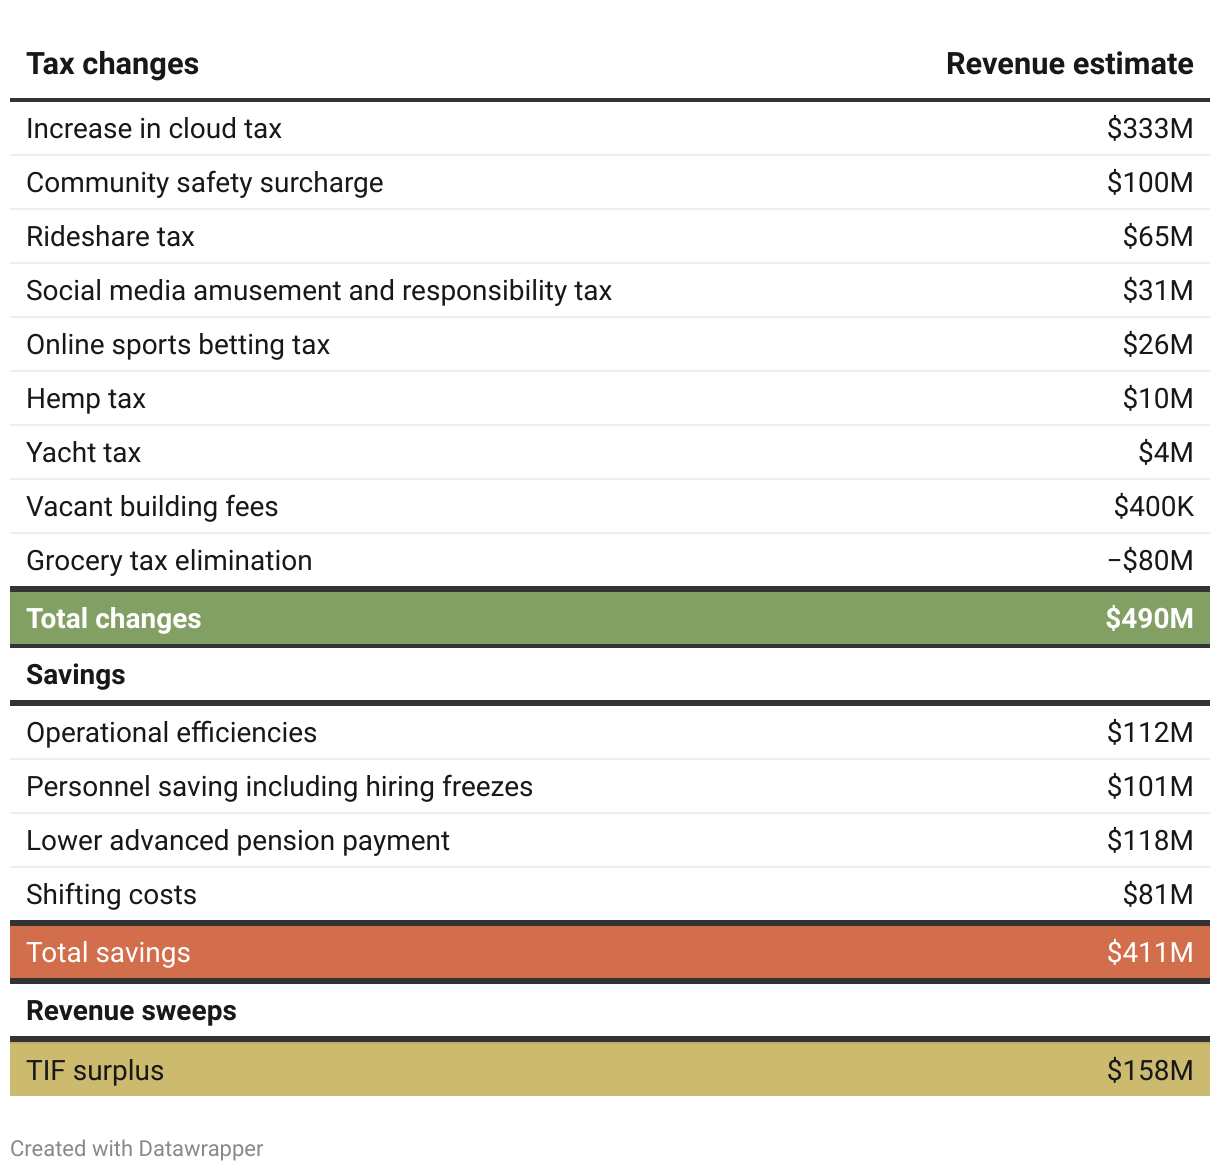Click the $333M cloud tax value
Screen dimensions: 1220x1172
point(1149,129)
